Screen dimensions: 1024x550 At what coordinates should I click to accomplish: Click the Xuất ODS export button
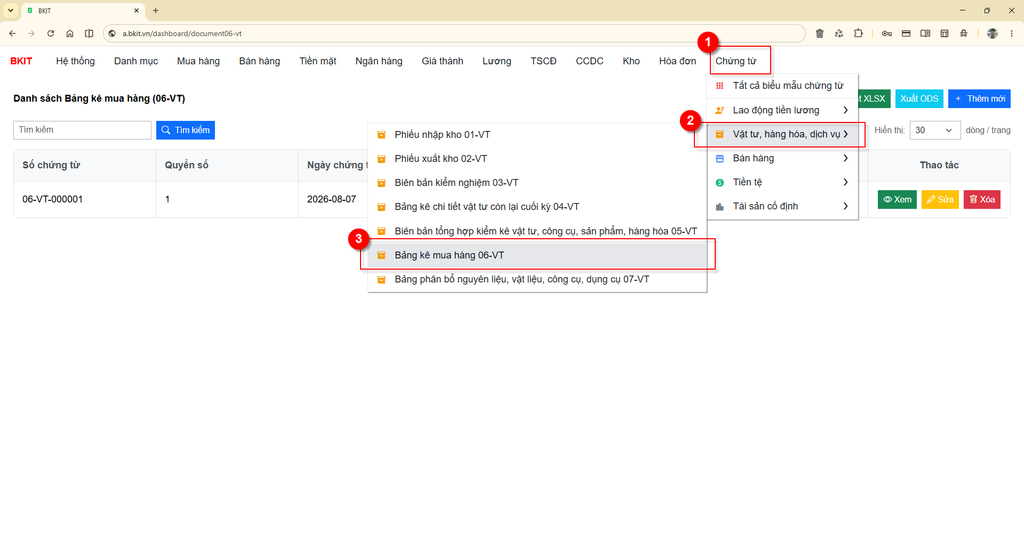[919, 99]
